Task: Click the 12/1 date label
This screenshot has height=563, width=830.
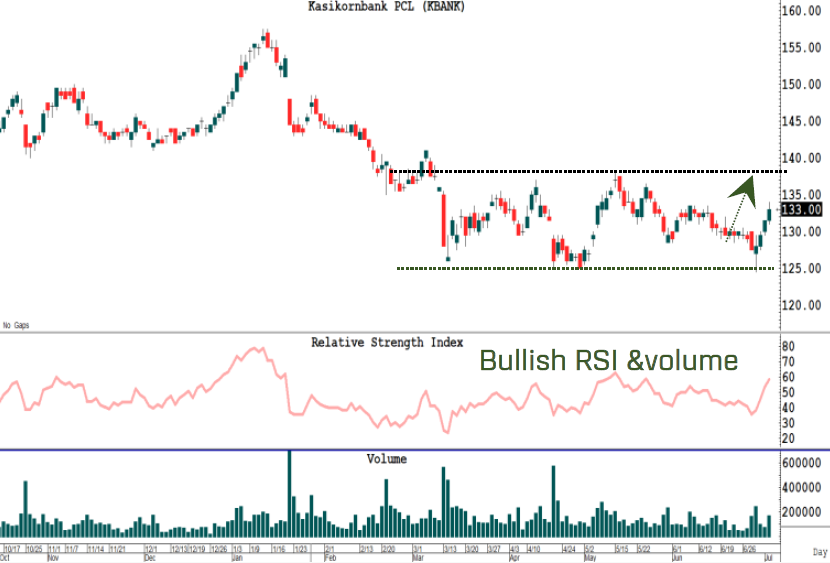Action: (x=151, y=549)
